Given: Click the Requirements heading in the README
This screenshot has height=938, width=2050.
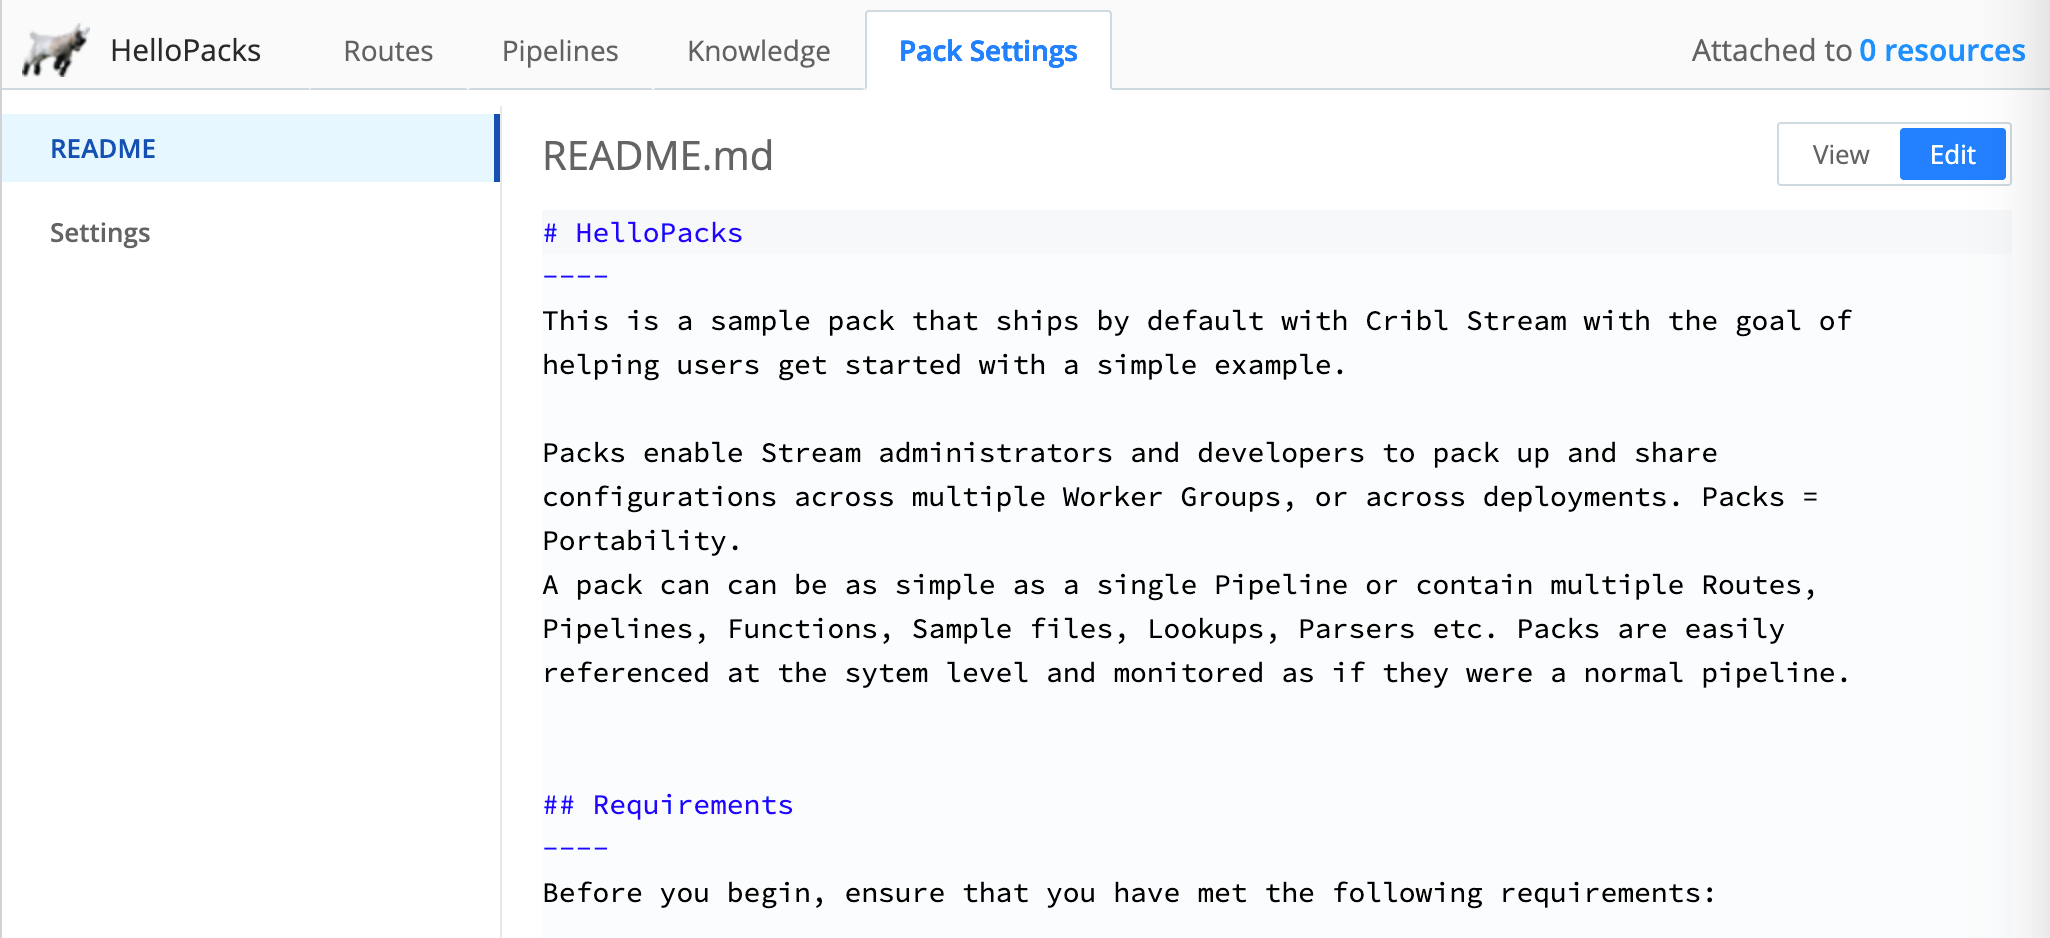Looking at the screenshot, I should [667, 804].
